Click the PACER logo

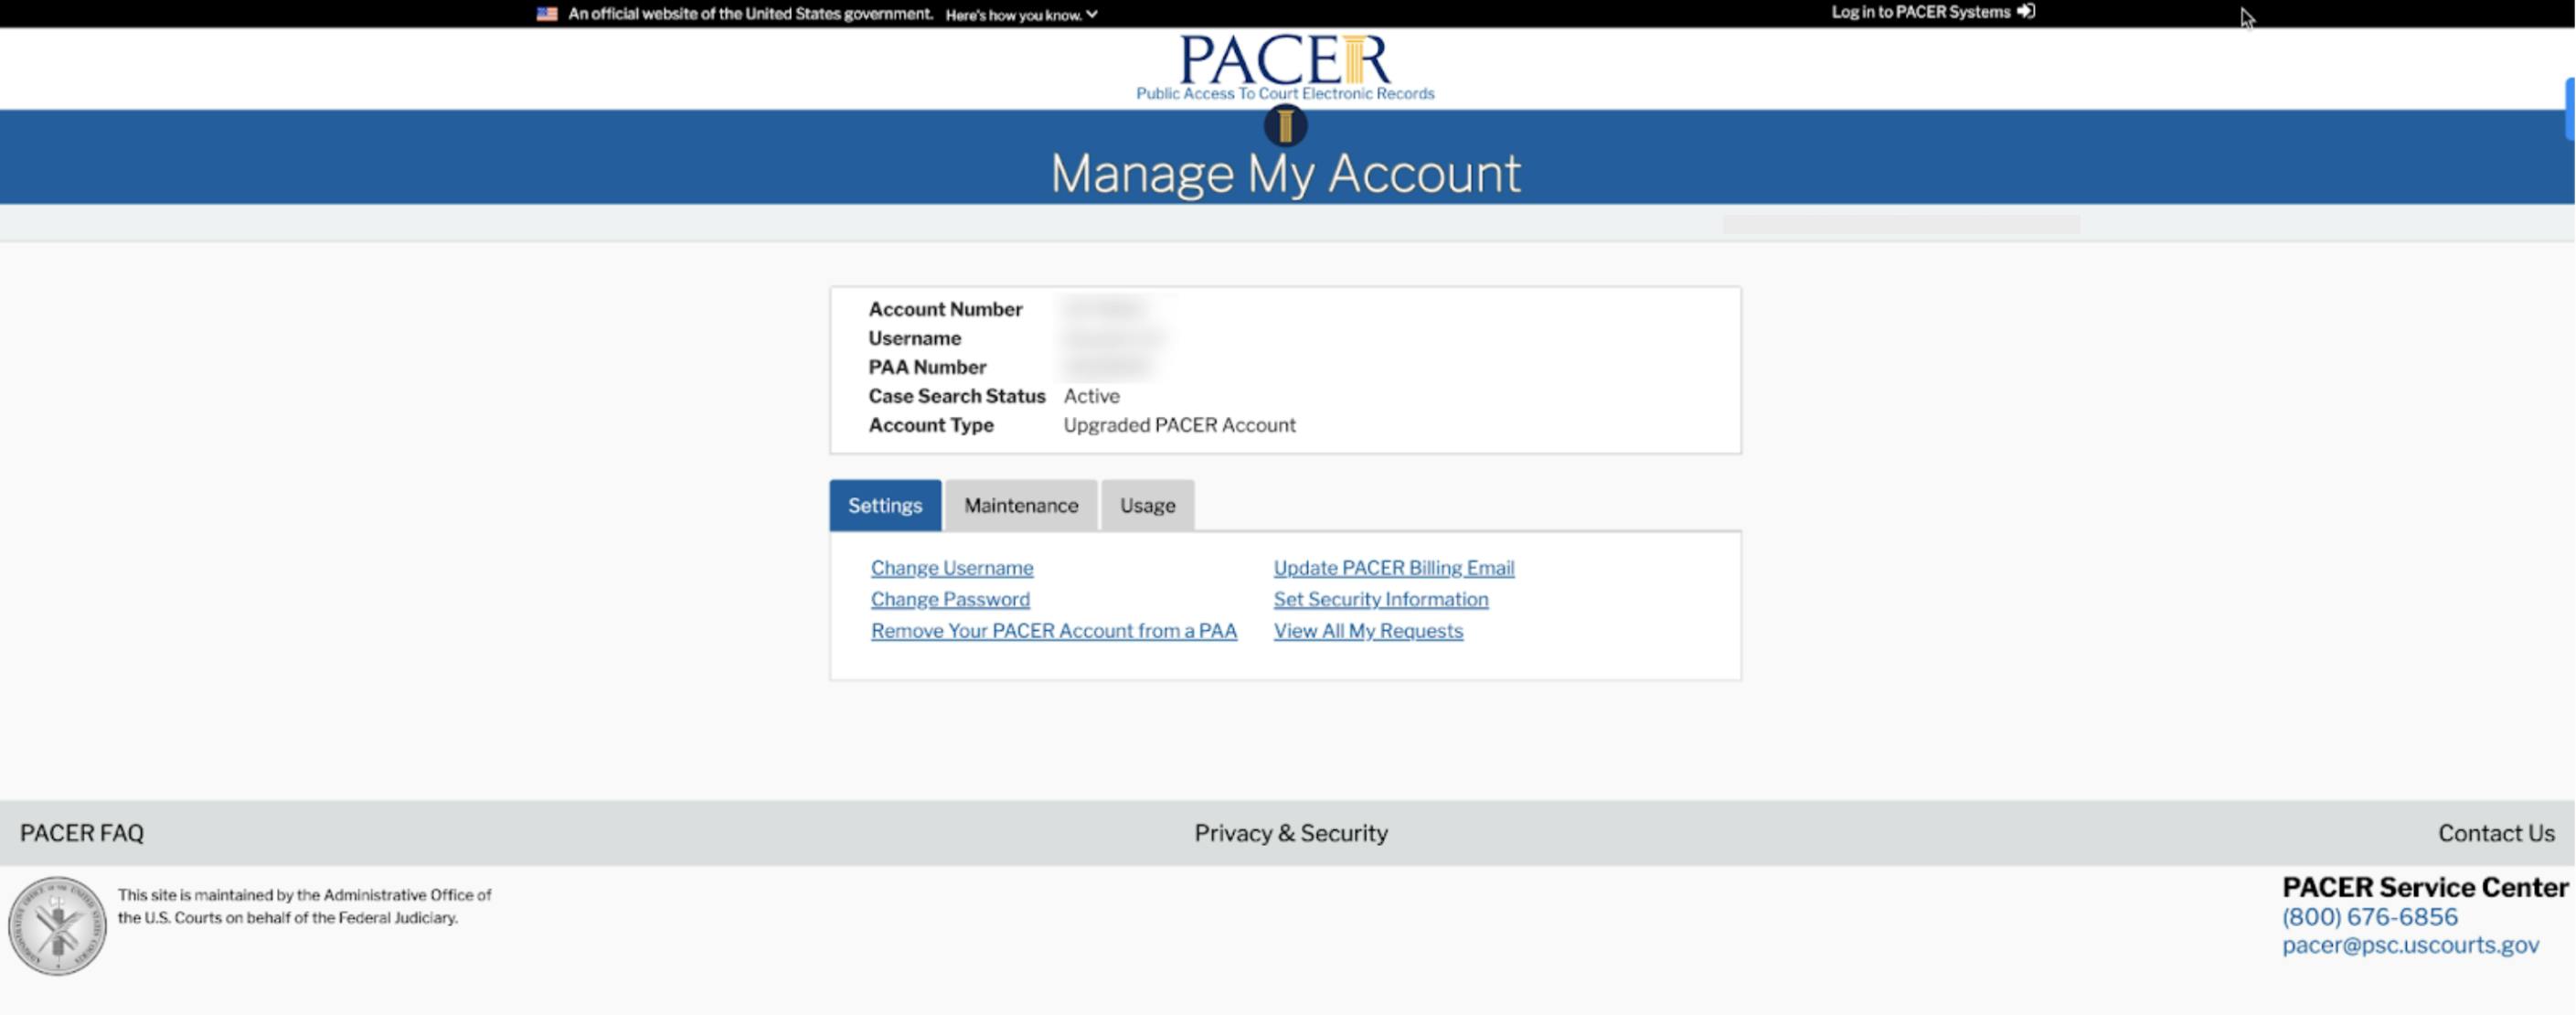[x=1285, y=65]
